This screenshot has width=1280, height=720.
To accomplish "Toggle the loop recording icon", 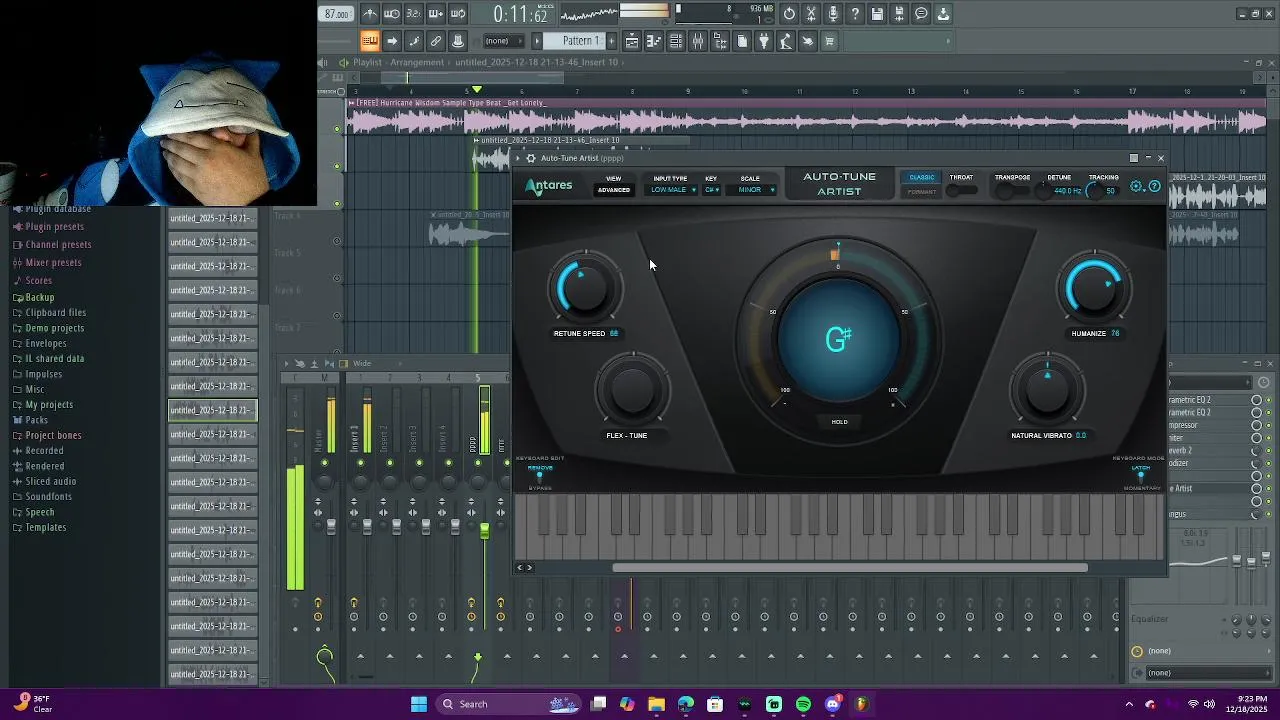I will 458,14.
